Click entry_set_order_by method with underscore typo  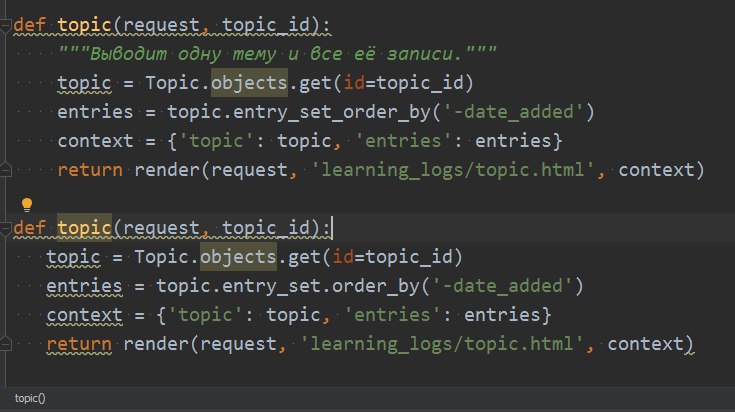click(331, 112)
